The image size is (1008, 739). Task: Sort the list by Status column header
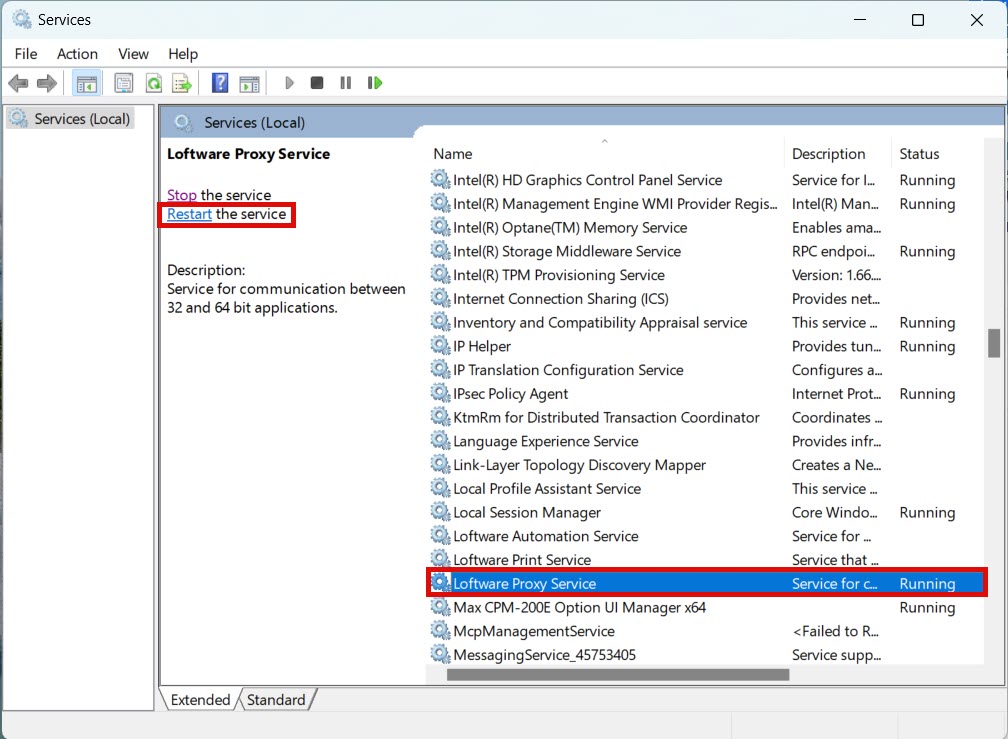click(x=919, y=154)
